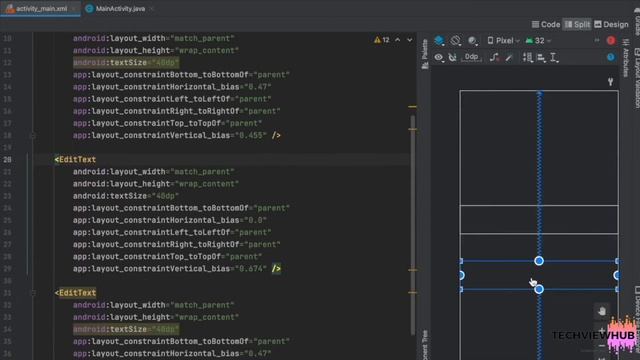Click android:textSize="40dp" on line 23
Viewport: 640px width, 360px height.
[x=126, y=196]
